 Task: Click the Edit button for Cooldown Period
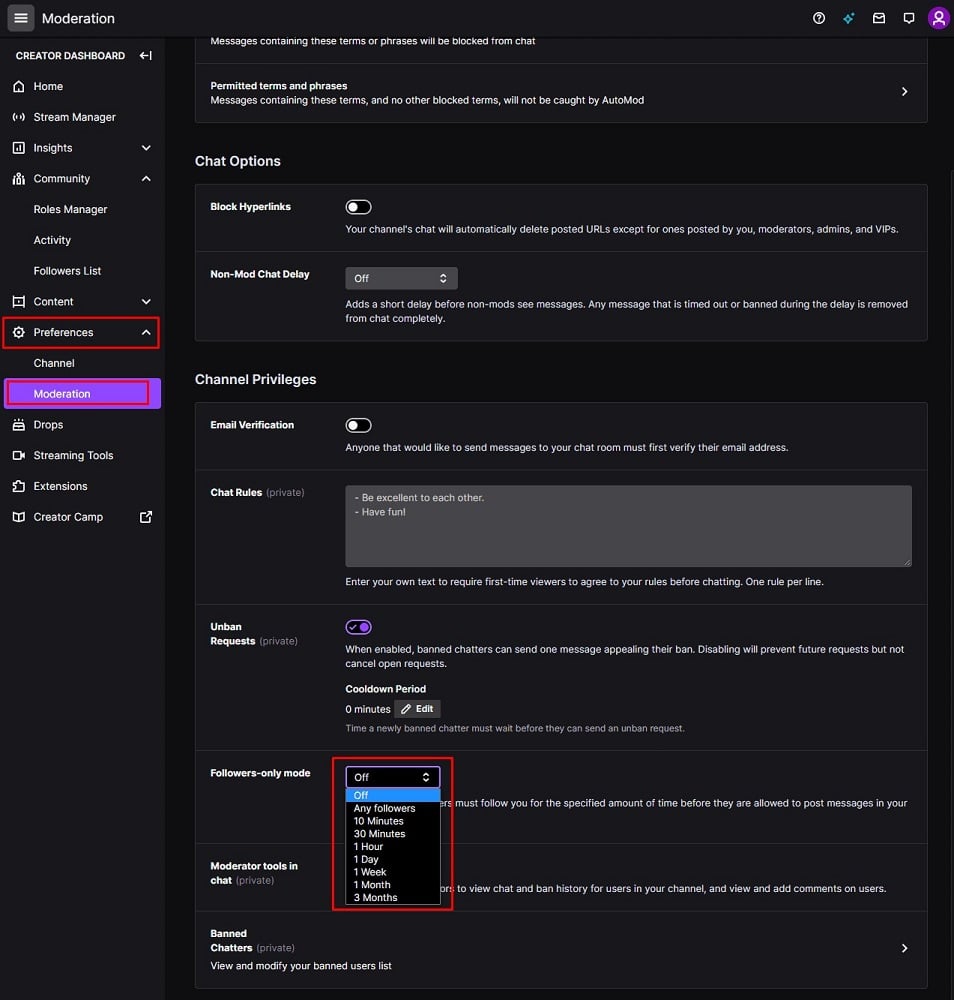pos(417,709)
